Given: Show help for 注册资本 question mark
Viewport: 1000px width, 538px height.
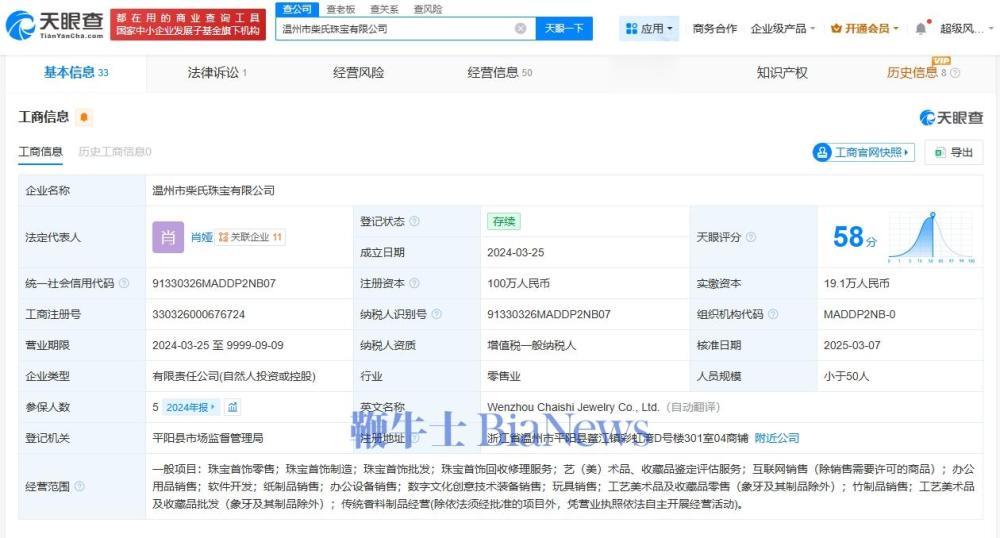Looking at the screenshot, I should pos(415,283).
